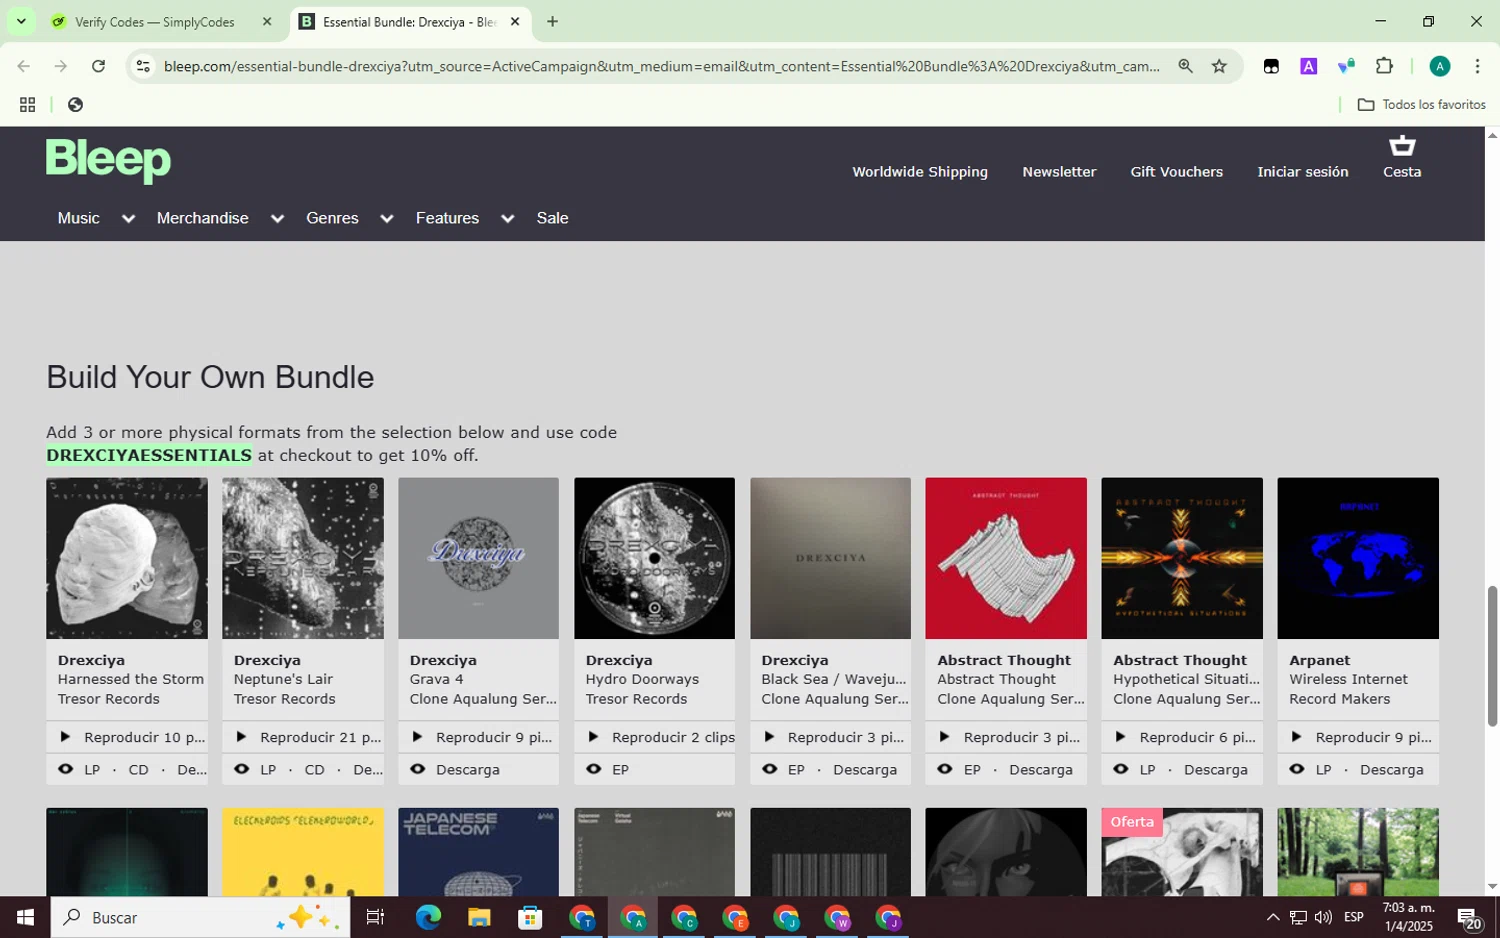
Task: Click the Windows search box Buscar
Action: [x=200, y=917]
